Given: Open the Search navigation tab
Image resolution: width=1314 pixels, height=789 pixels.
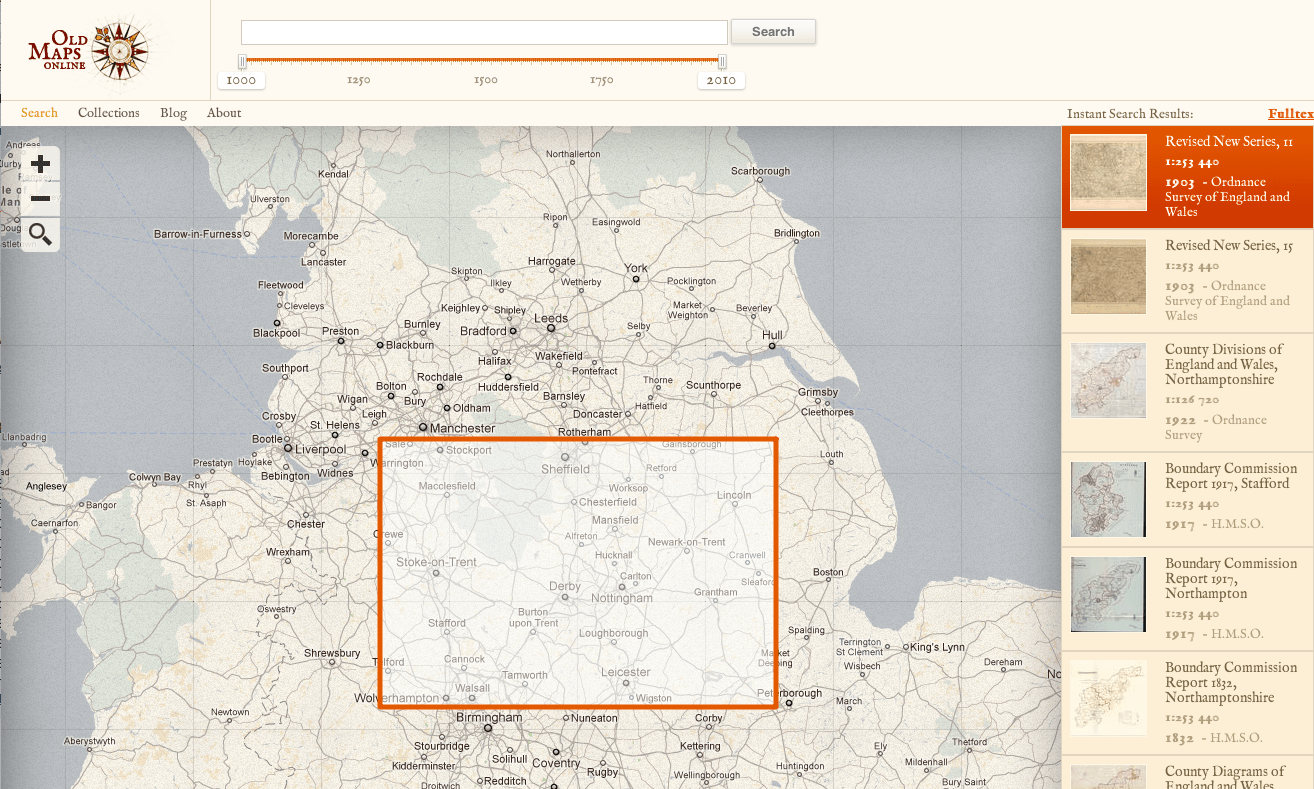Looking at the screenshot, I should point(39,113).
